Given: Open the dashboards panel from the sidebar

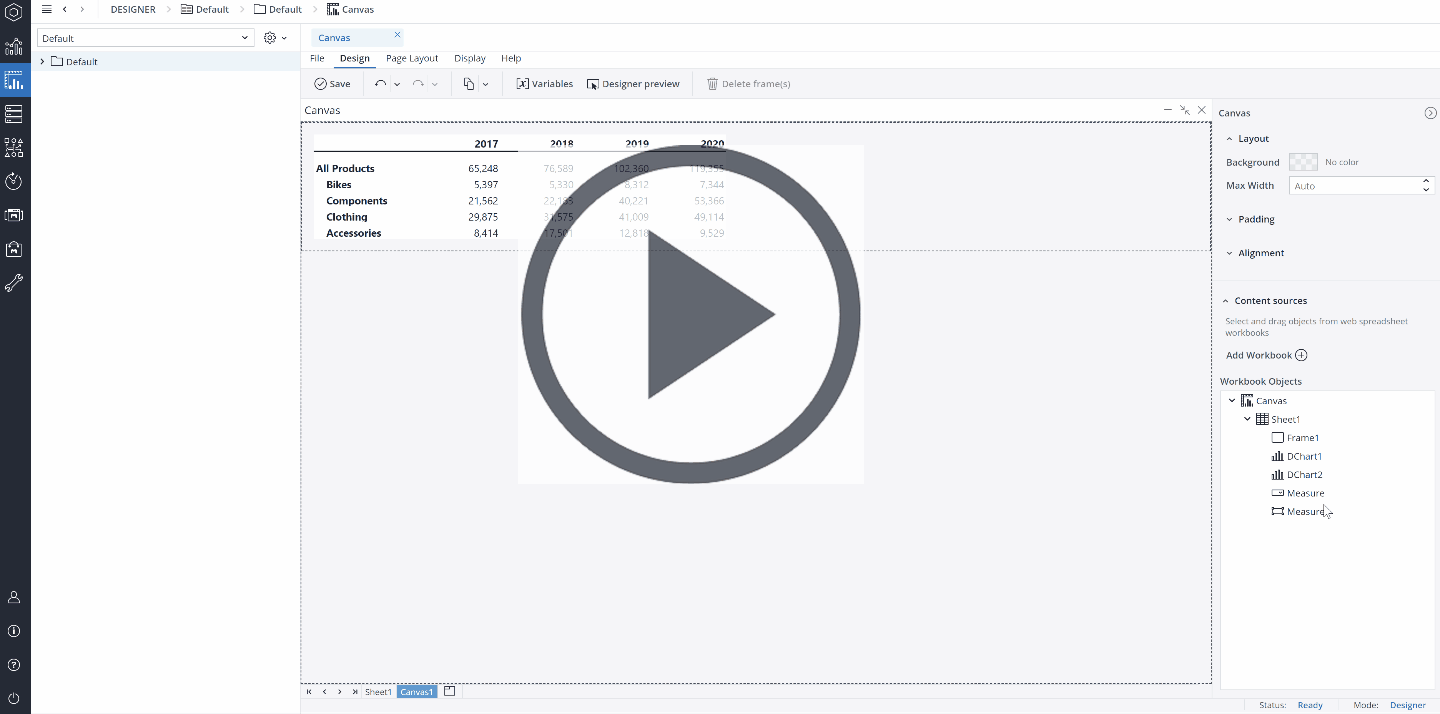Looking at the screenshot, I should point(13,81).
